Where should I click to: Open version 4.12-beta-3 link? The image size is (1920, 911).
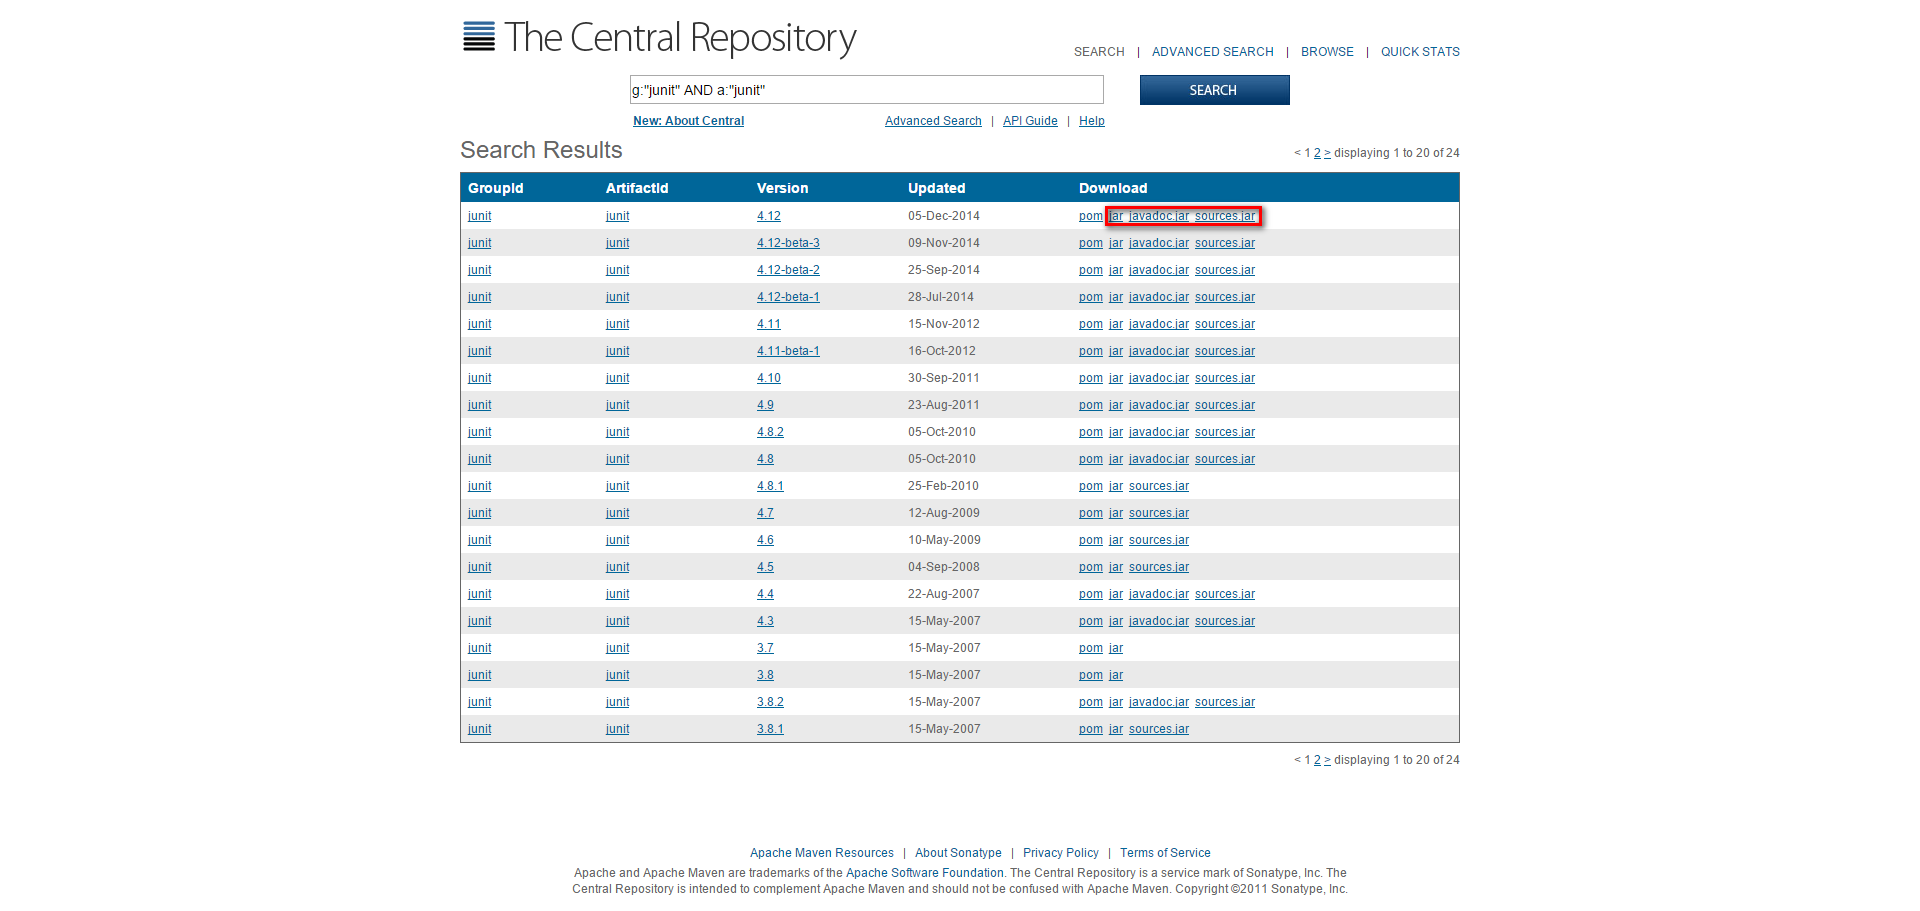click(788, 243)
